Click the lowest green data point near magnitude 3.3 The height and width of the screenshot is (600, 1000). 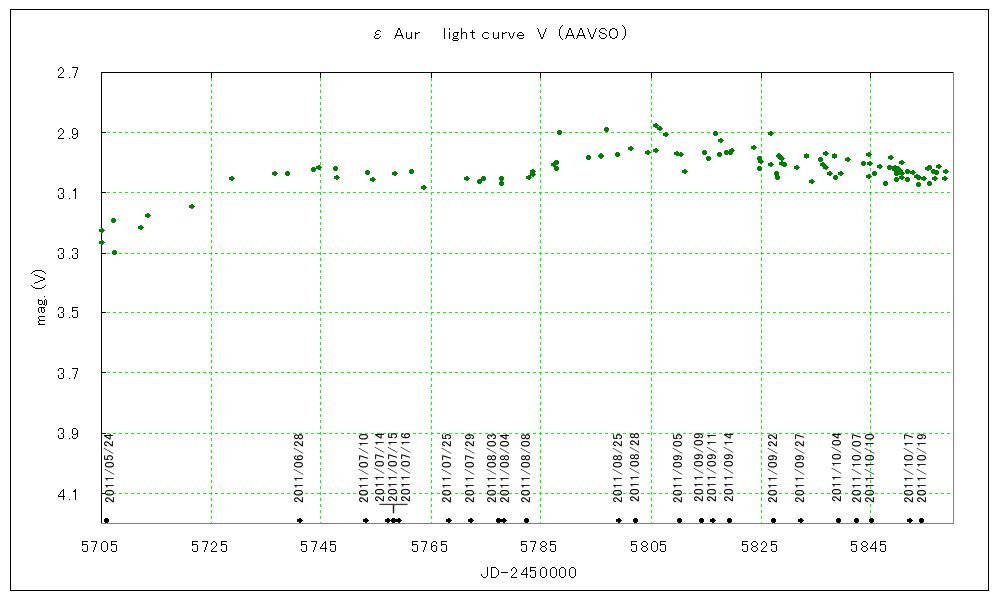(x=114, y=252)
